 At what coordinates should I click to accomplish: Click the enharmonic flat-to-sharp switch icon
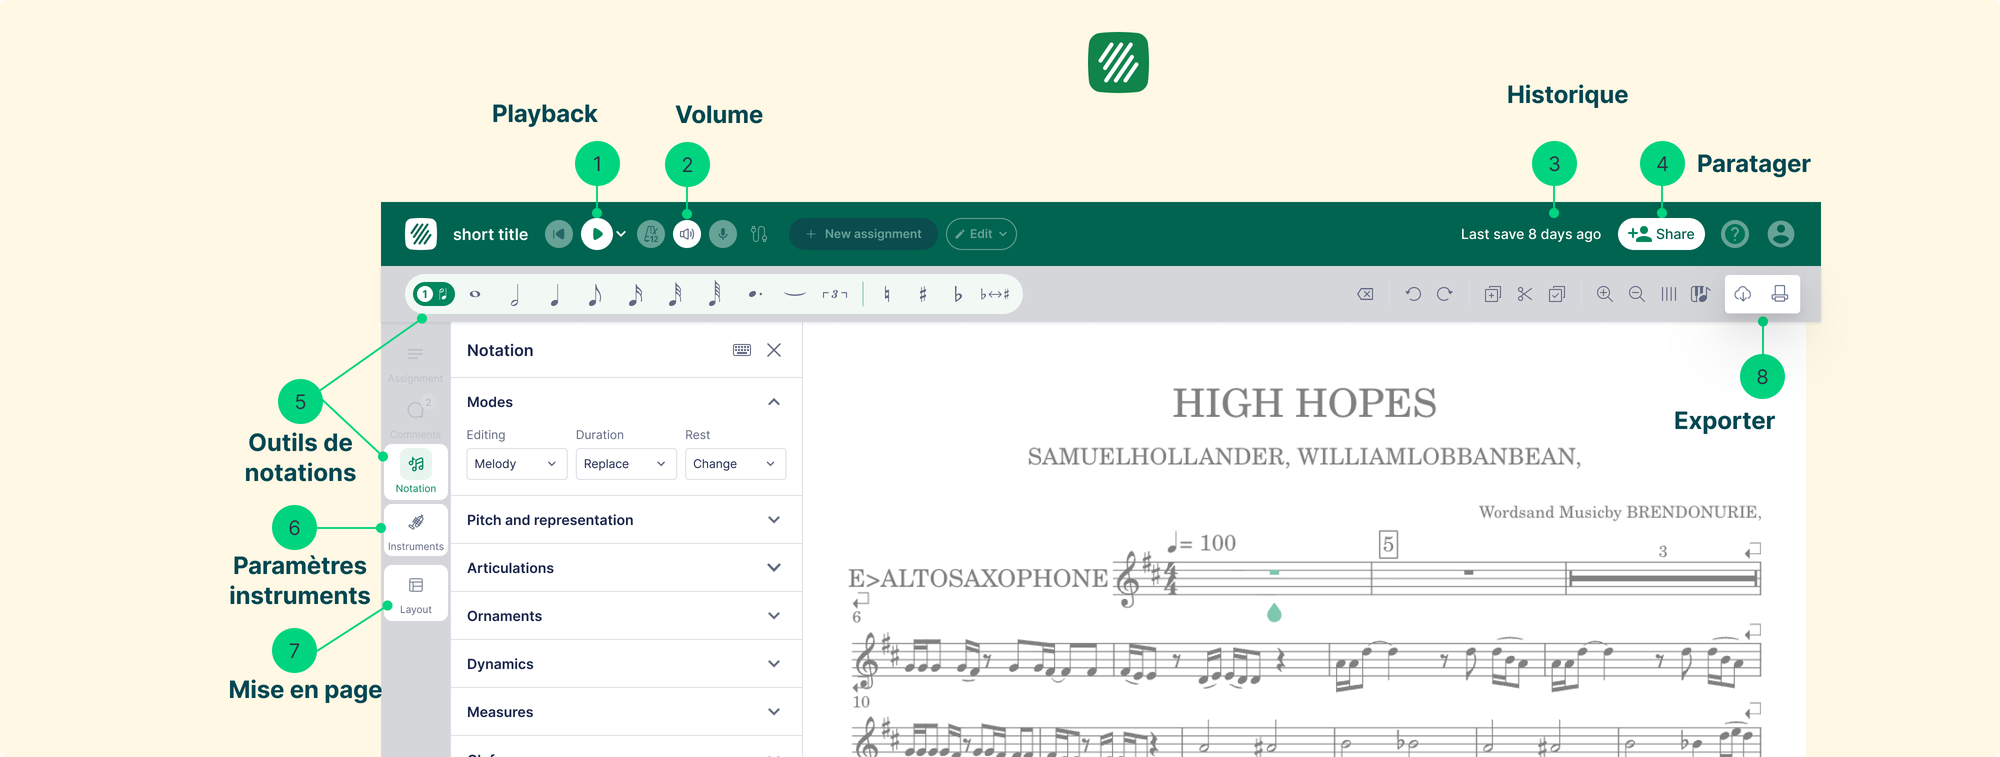point(995,294)
